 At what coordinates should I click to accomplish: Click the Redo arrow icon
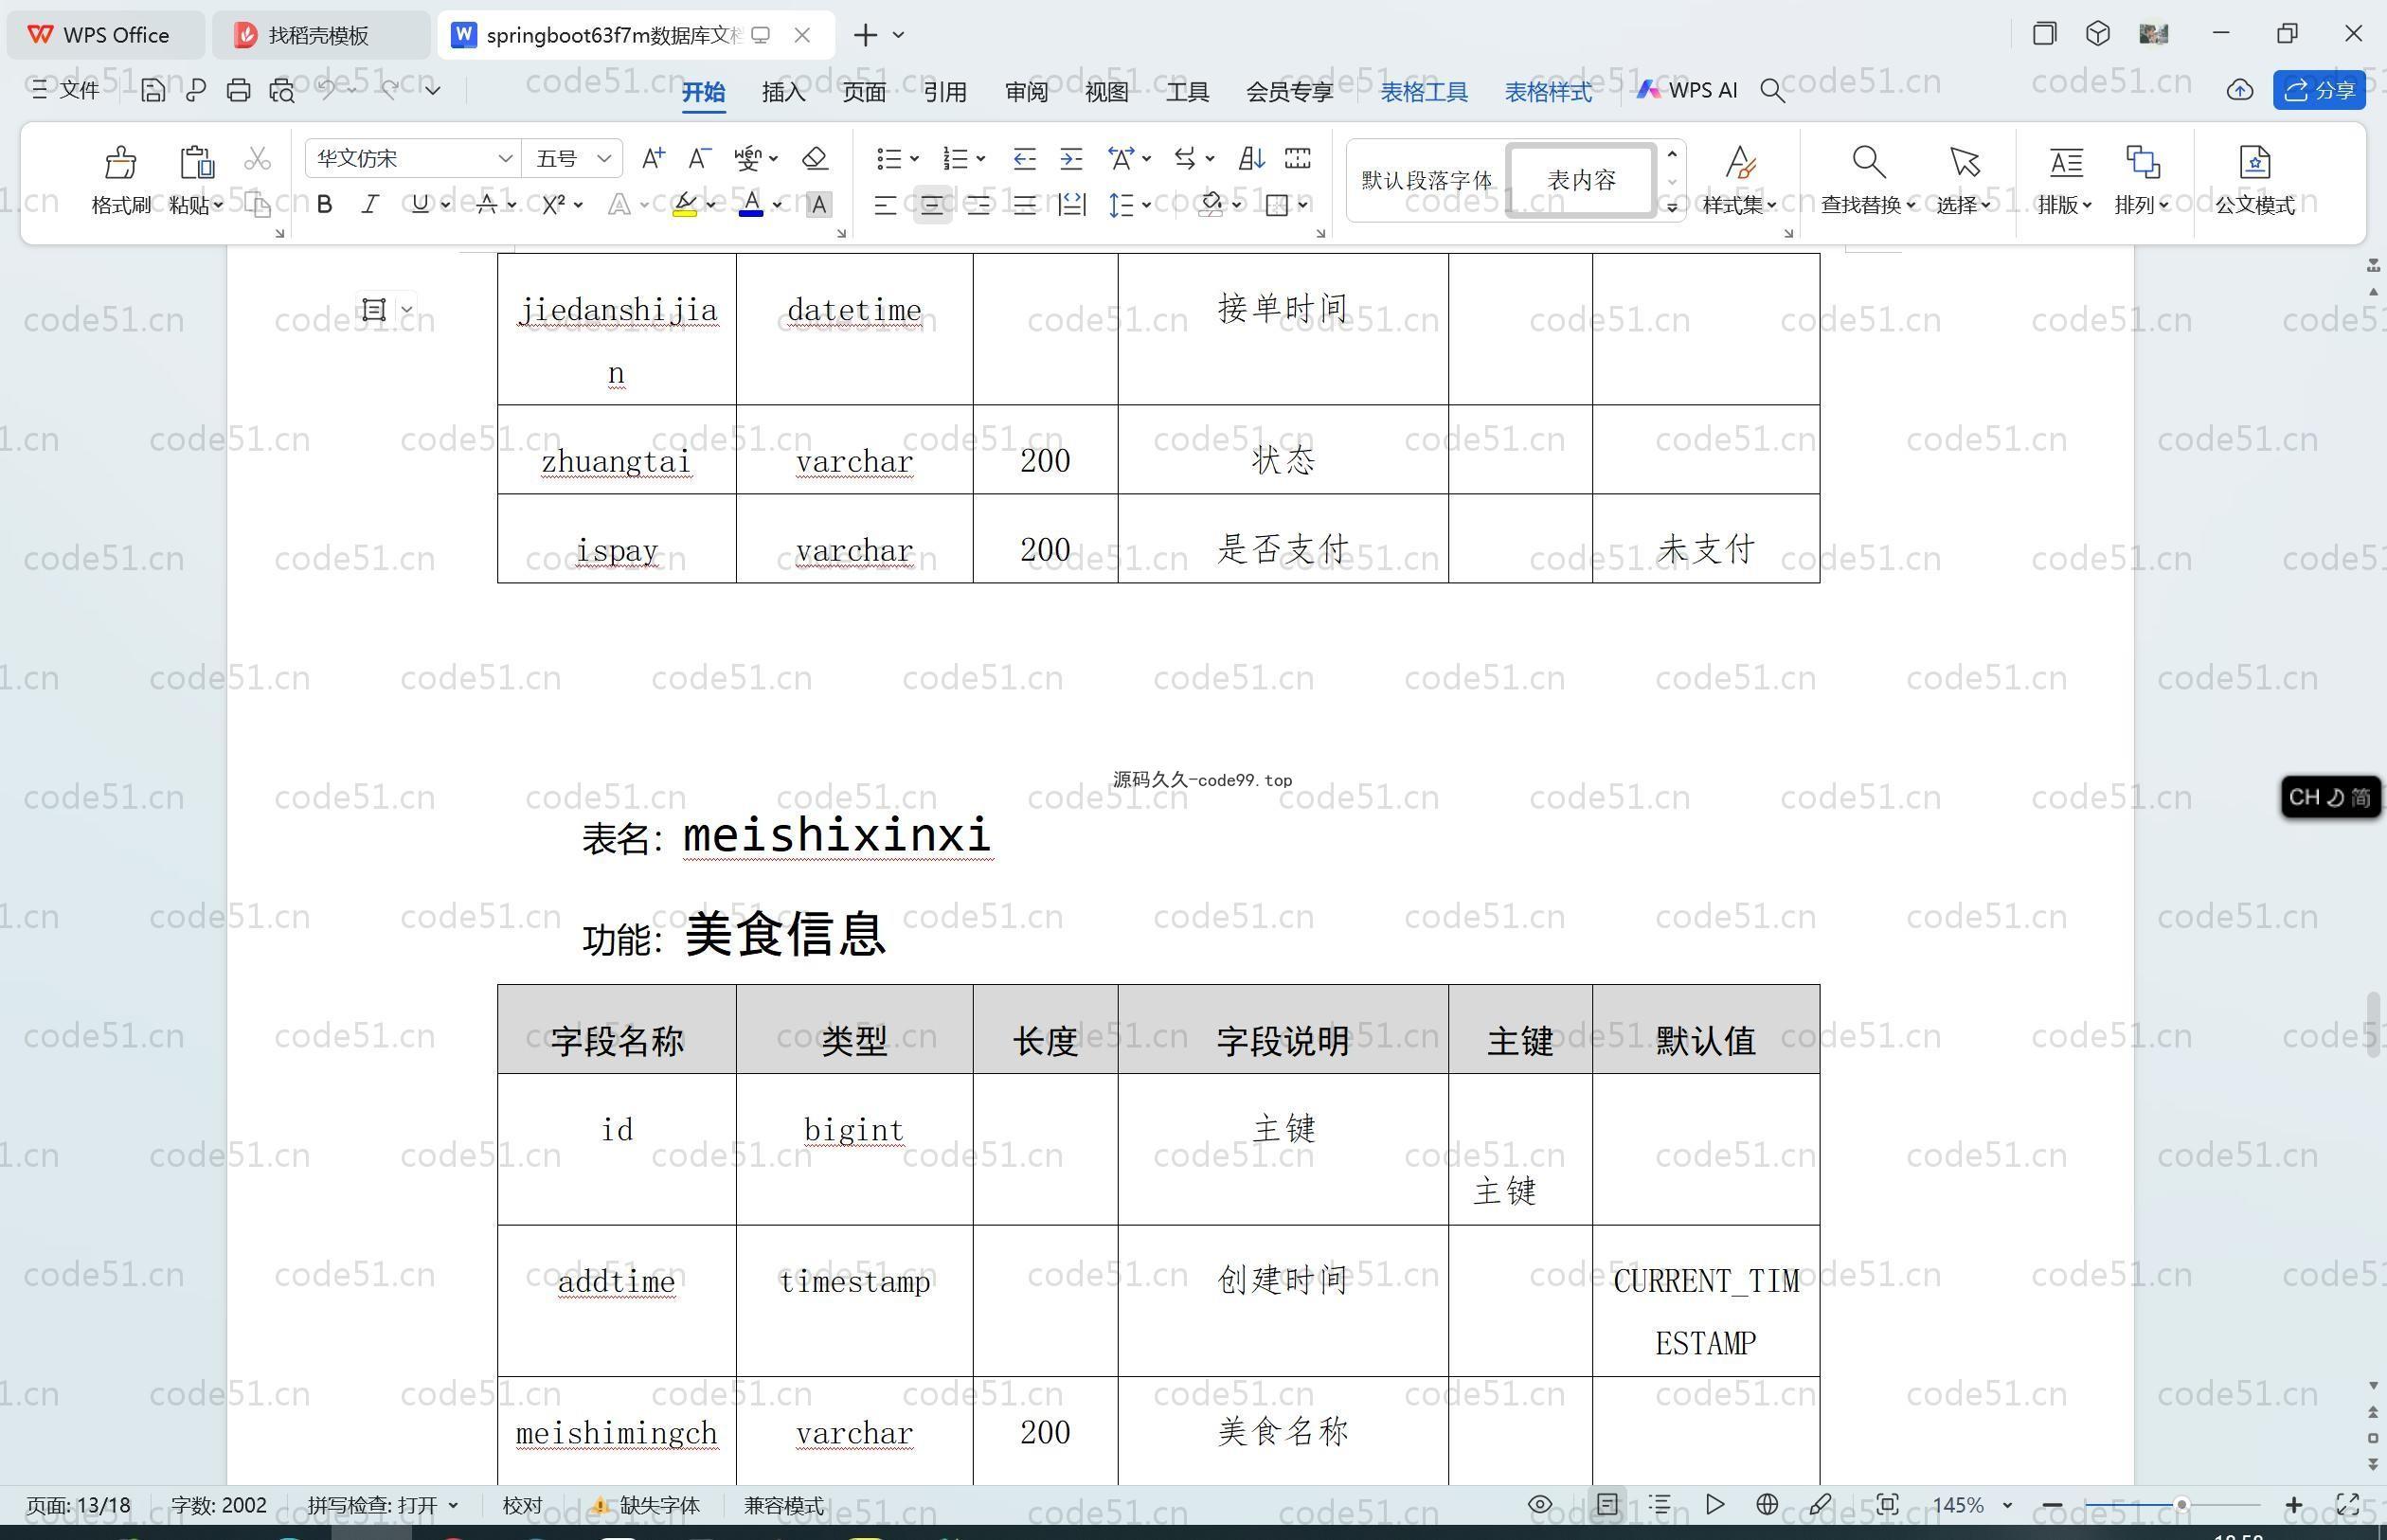(x=389, y=89)
